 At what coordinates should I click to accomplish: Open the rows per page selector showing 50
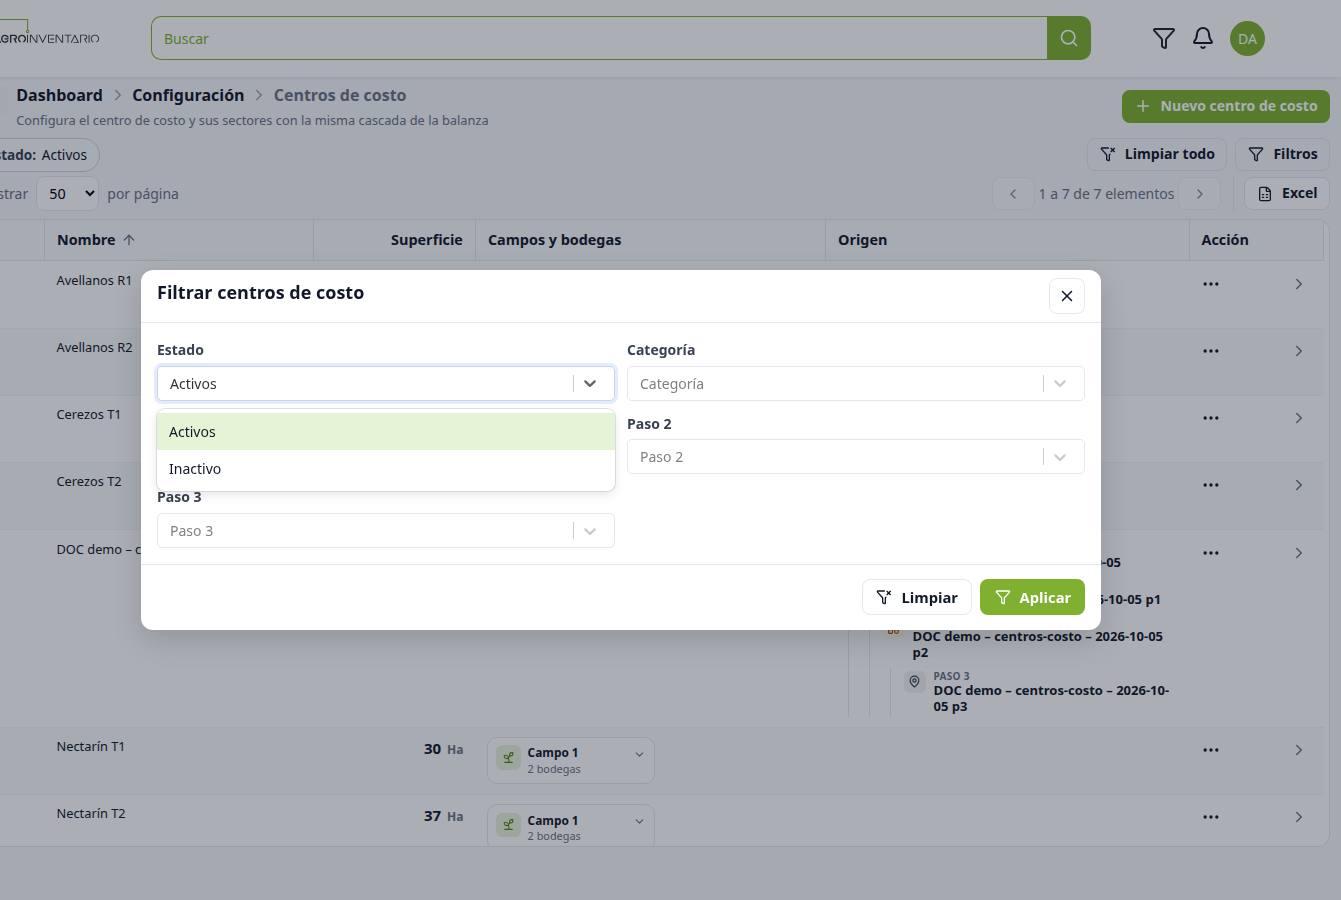click(68, 194)
